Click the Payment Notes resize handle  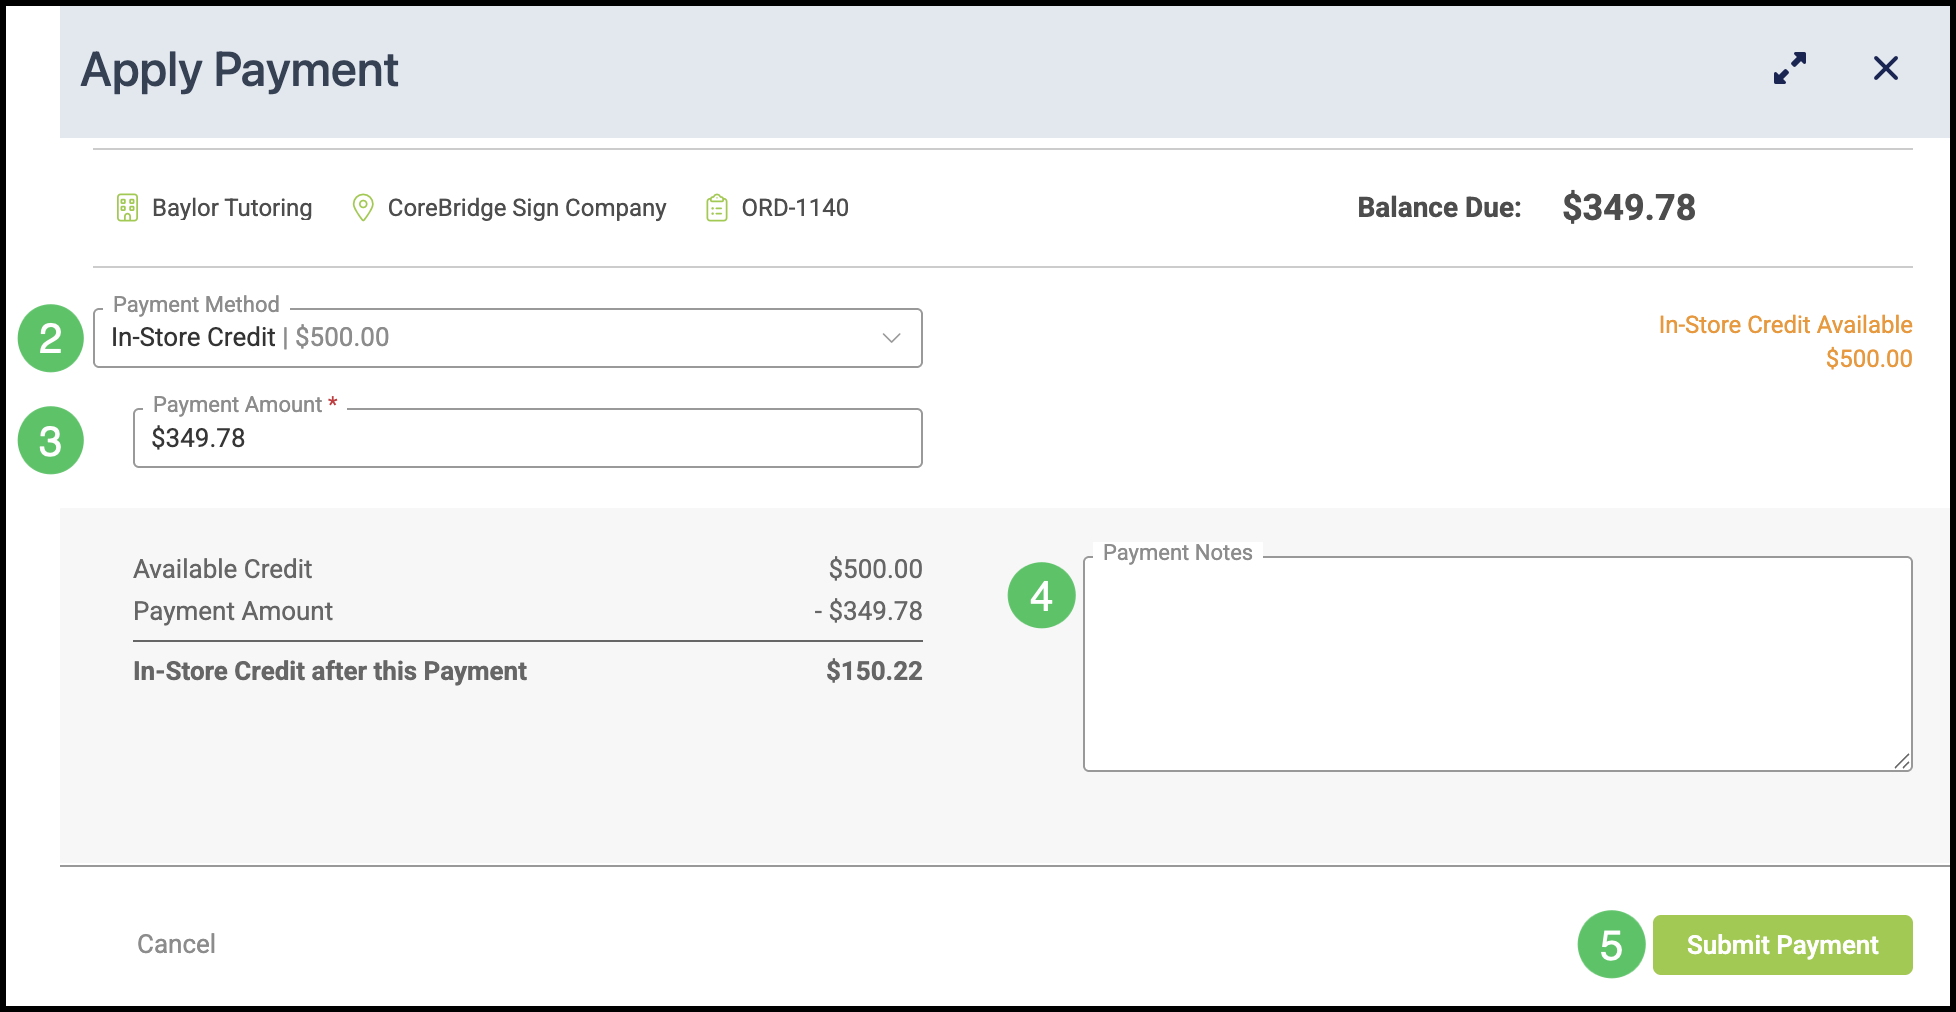coord(1902,761)
